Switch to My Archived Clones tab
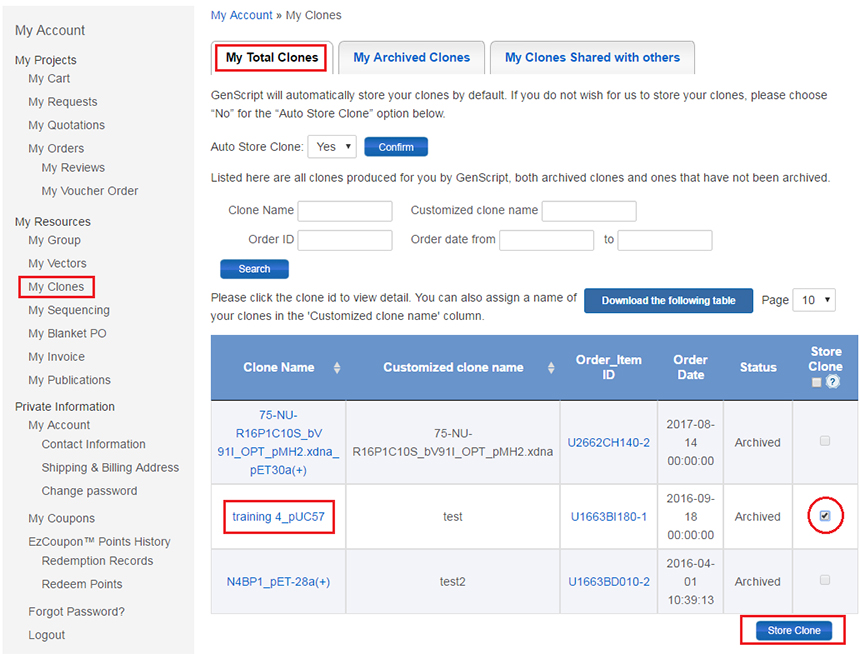This screenshot has height=654, width=860. click(x=411, y=58)
